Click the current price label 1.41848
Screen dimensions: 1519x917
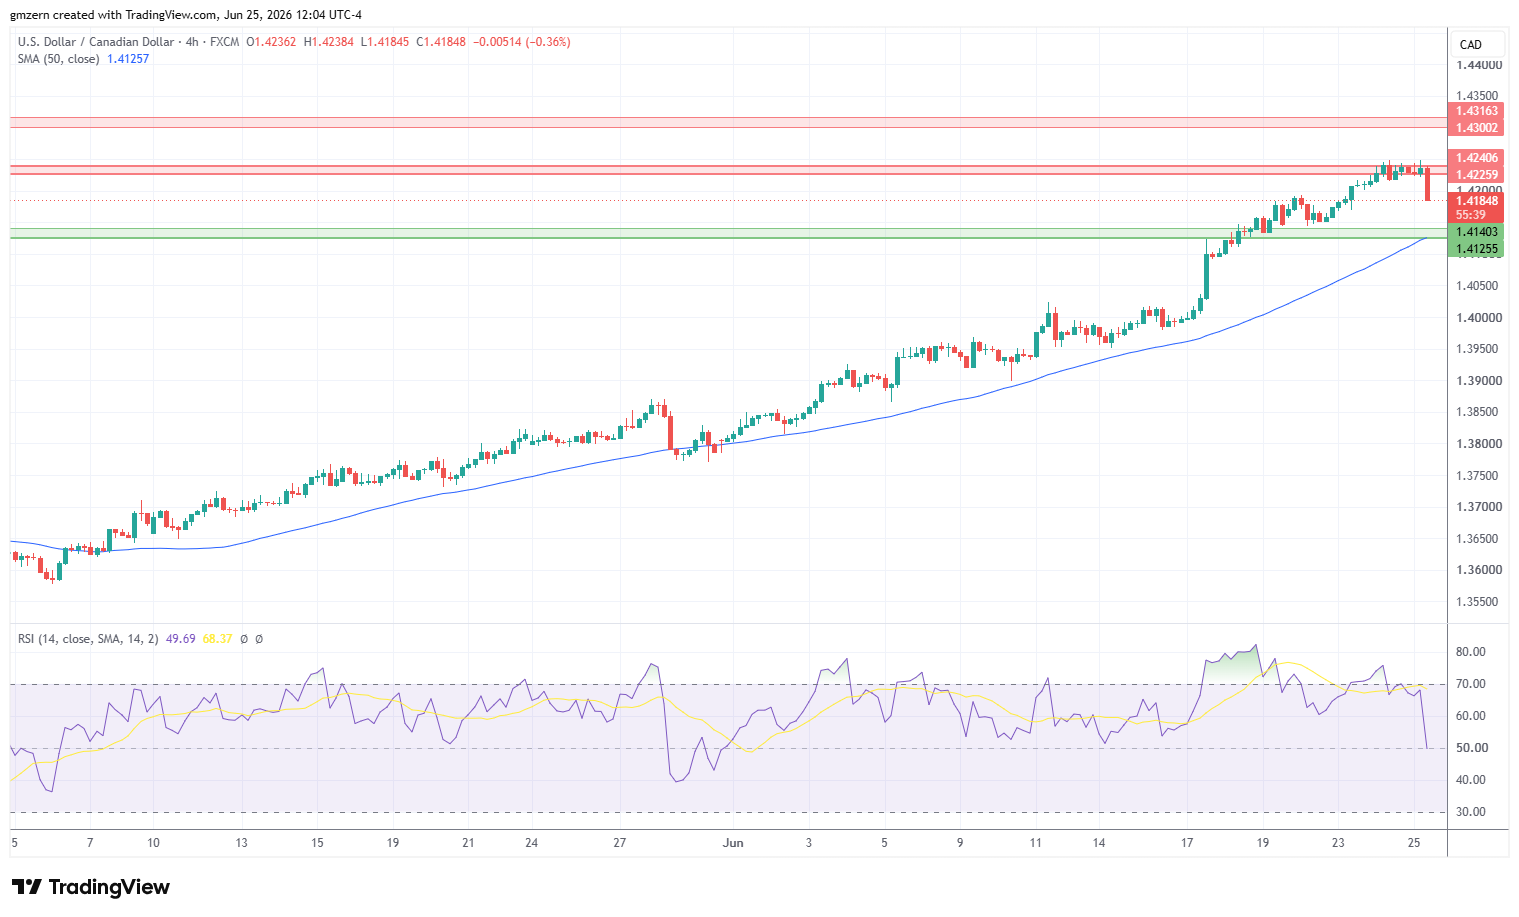coord(1476,201)
